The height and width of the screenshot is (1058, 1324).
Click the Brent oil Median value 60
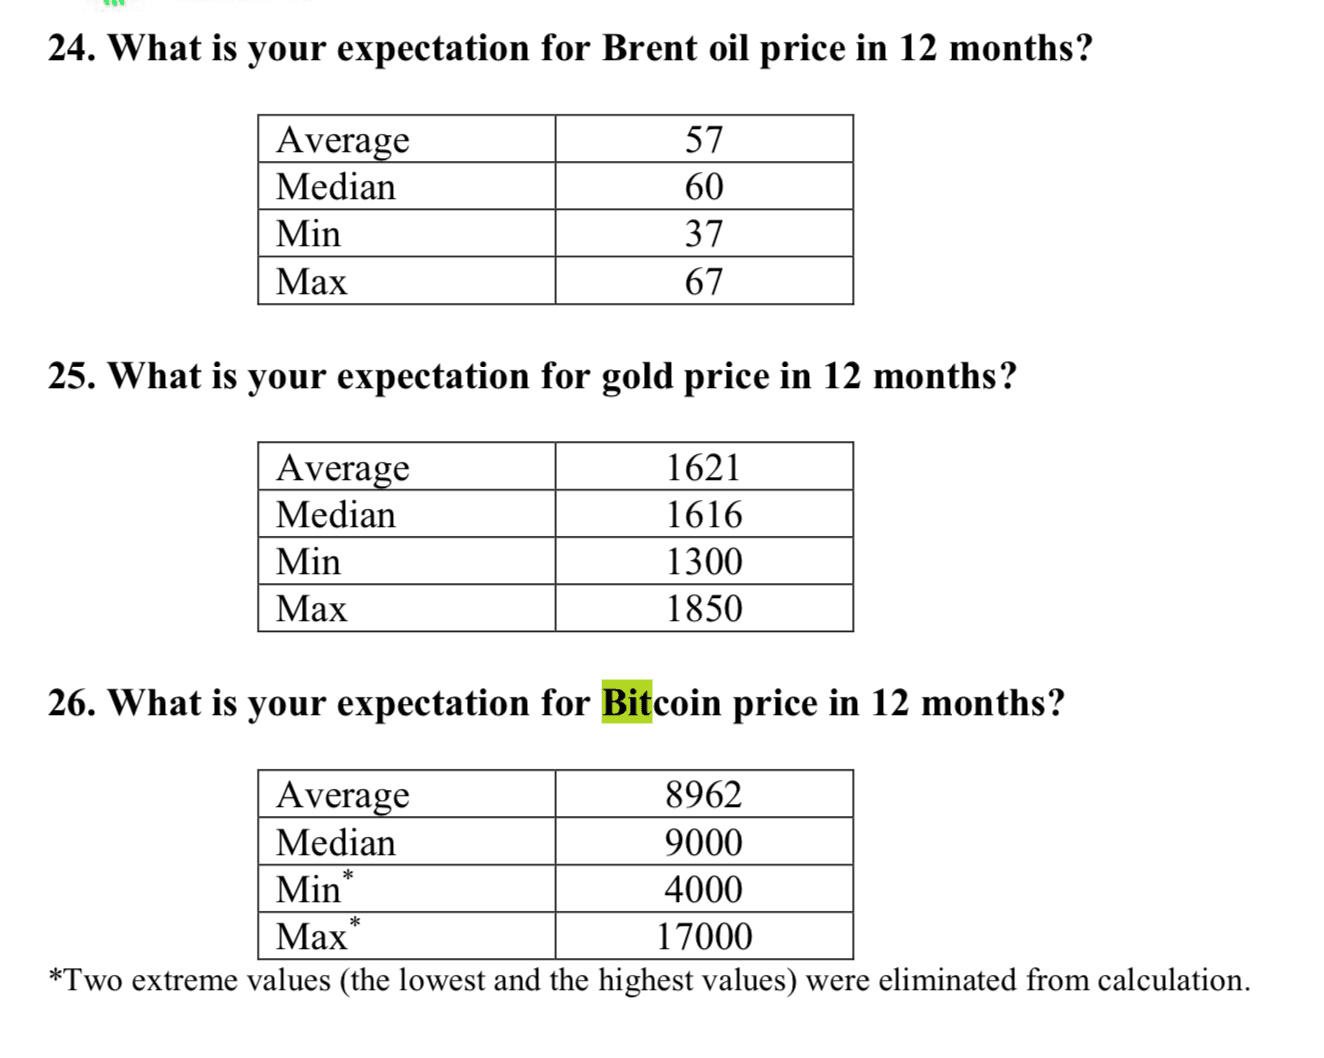tap(704, 186)
